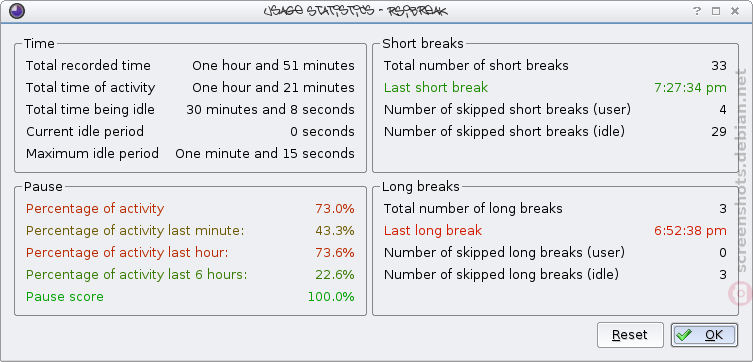This screenshot has width=753, height=362.
Task: Click the Percentage of activity last 6 hours label
Action: tap(136, 275)
